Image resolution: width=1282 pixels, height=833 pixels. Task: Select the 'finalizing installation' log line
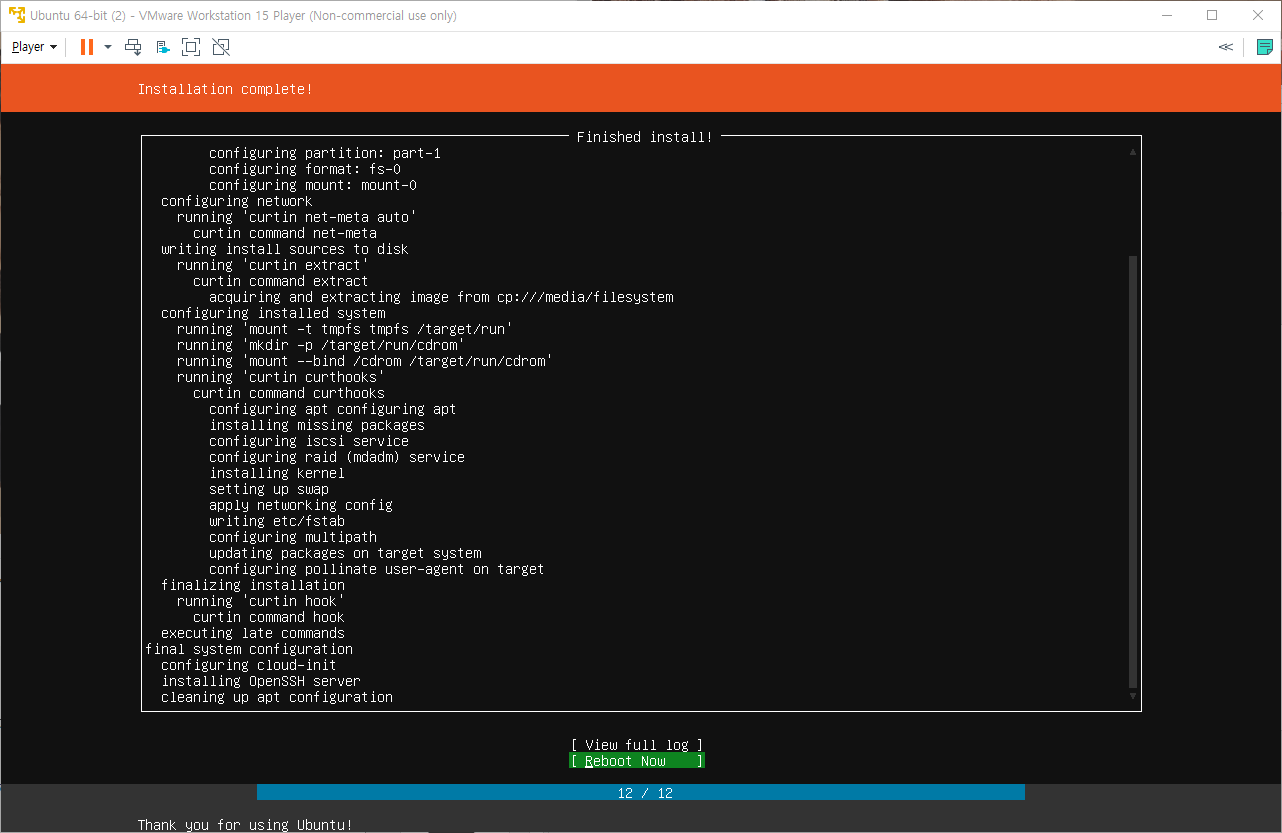(x=253, y=585)
